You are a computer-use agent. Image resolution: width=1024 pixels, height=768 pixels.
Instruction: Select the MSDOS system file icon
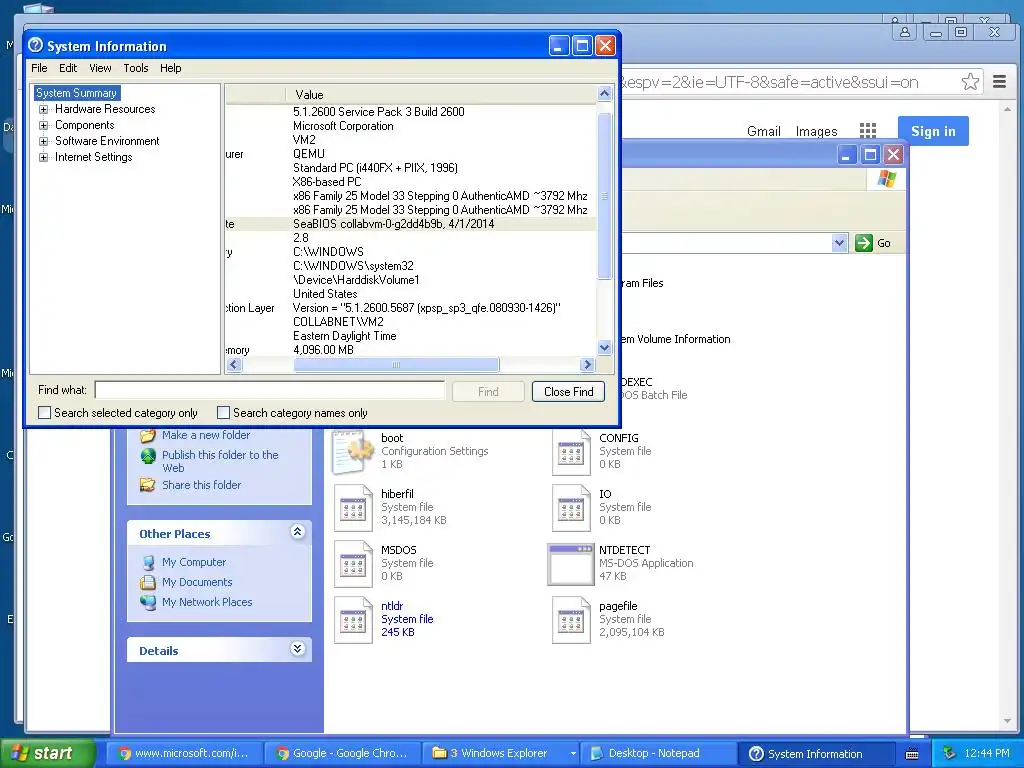pyautogui.click(x=353, y=564)
